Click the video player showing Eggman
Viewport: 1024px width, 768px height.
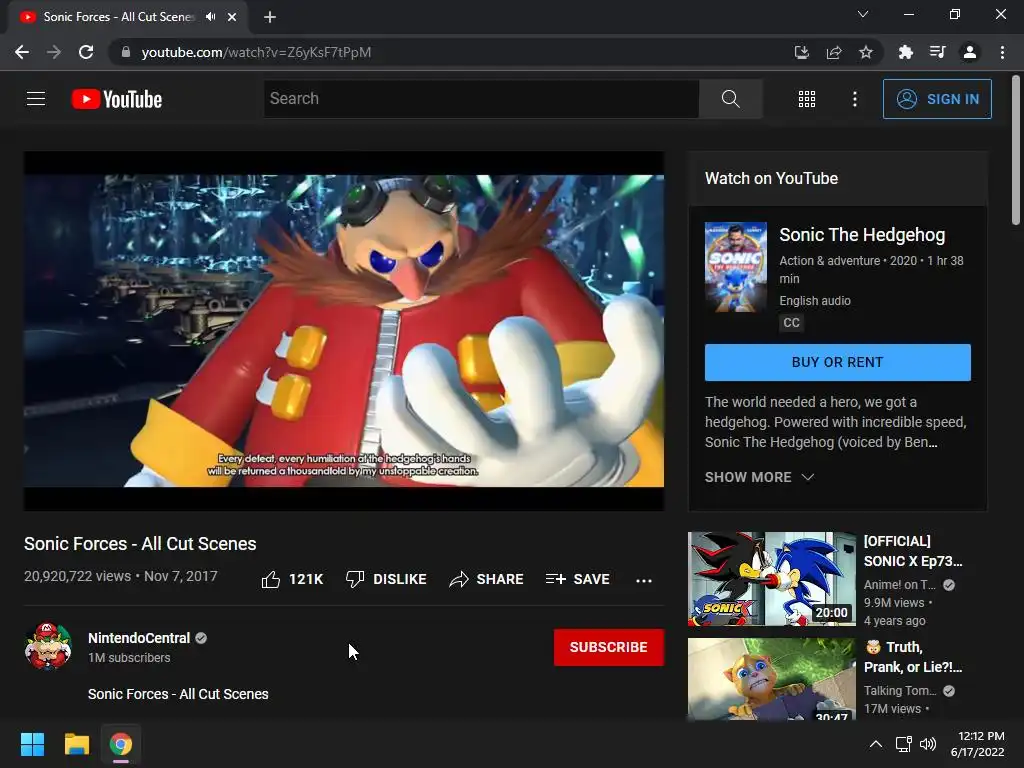point(344,331)
